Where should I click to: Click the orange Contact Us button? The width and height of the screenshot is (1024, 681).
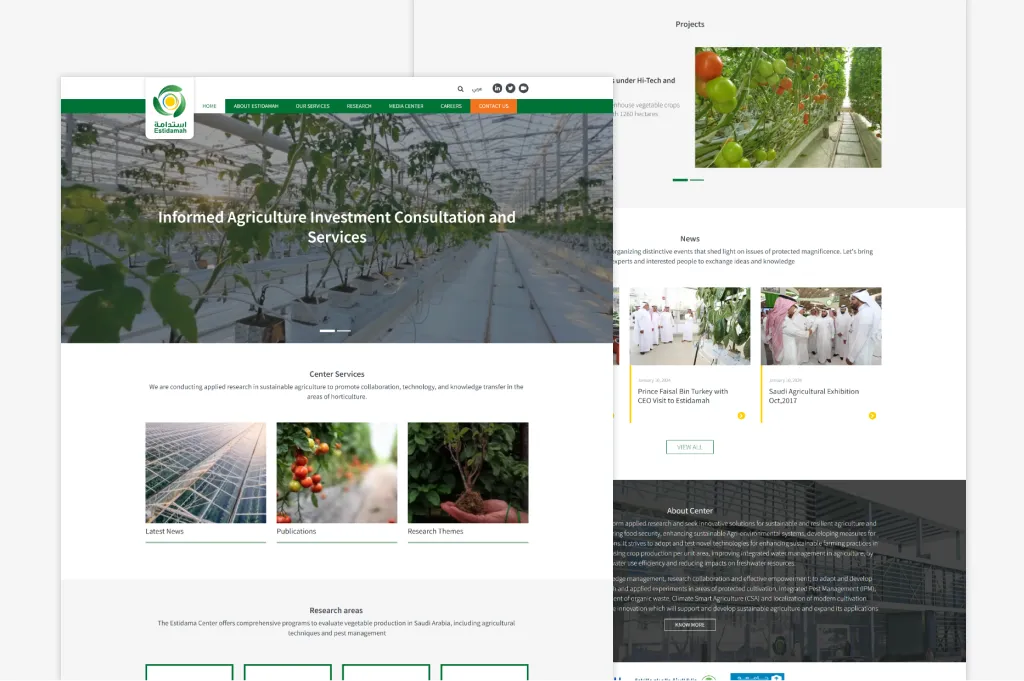(493, 106)
